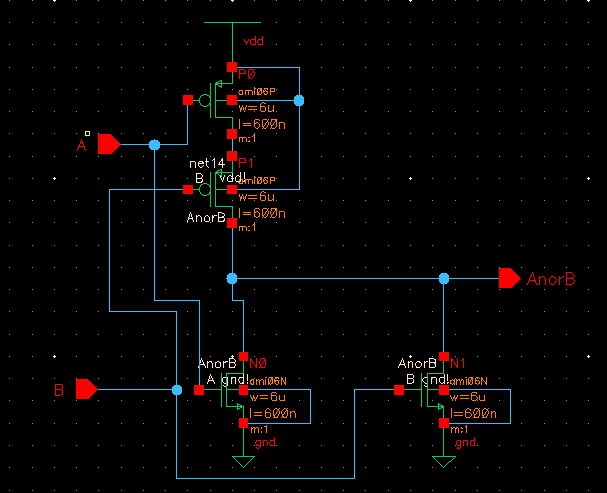Click the AnorB output pin shape
This screenshot has width=607, height=493.
510,278
